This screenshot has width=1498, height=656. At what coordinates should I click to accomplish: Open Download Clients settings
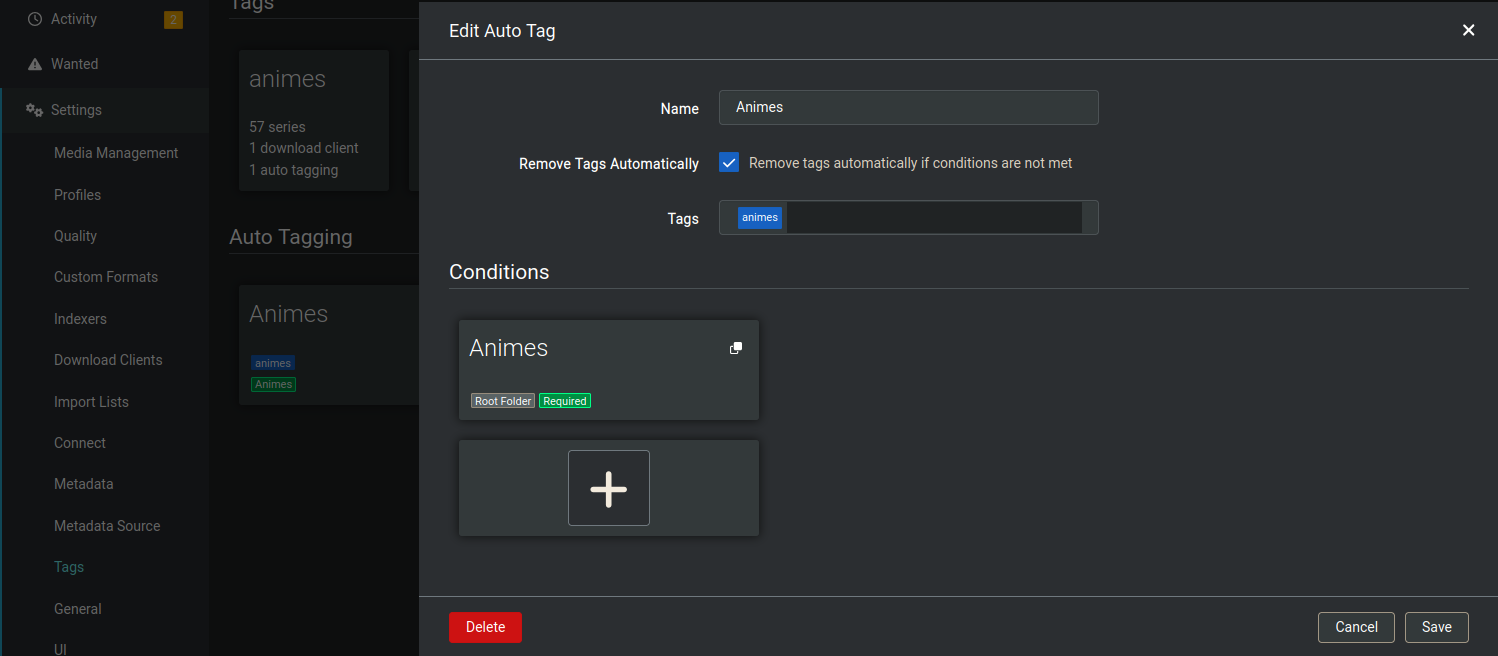(x=108, y=360)
